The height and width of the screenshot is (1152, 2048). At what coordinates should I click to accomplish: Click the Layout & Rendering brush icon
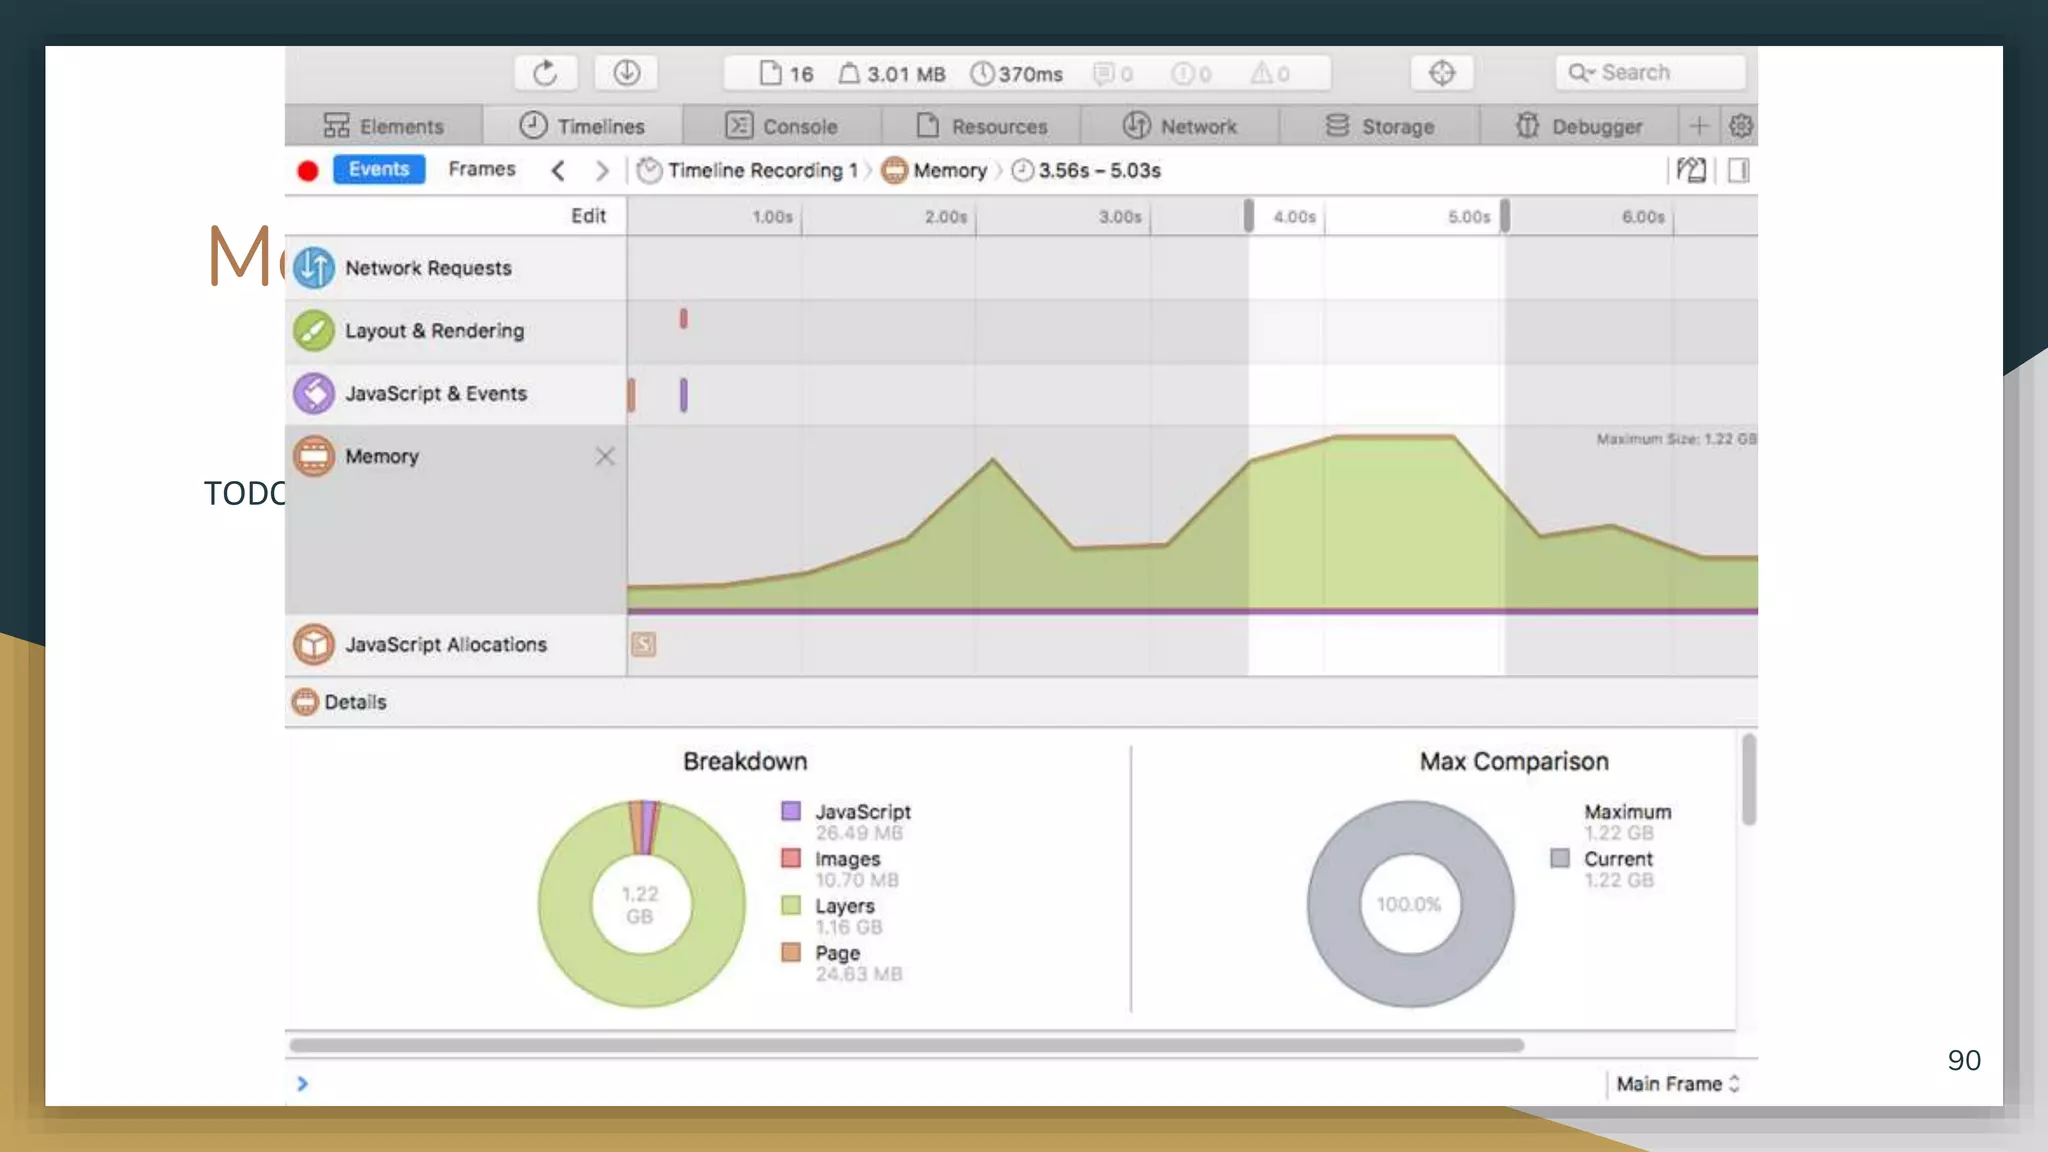click(314, 331)
